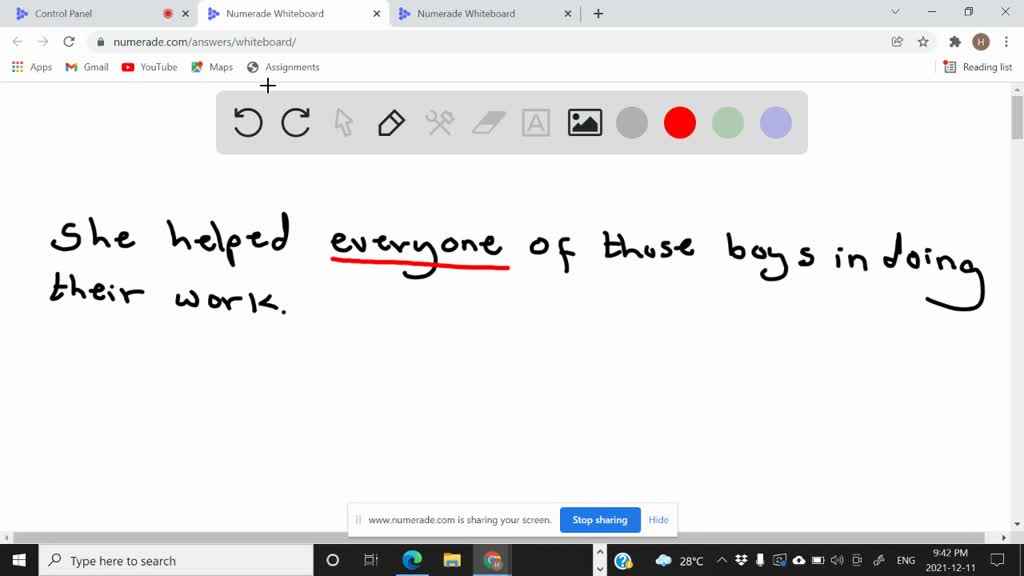
Task: Select the pointer selection tool
Action: click(x=344, y=123)
